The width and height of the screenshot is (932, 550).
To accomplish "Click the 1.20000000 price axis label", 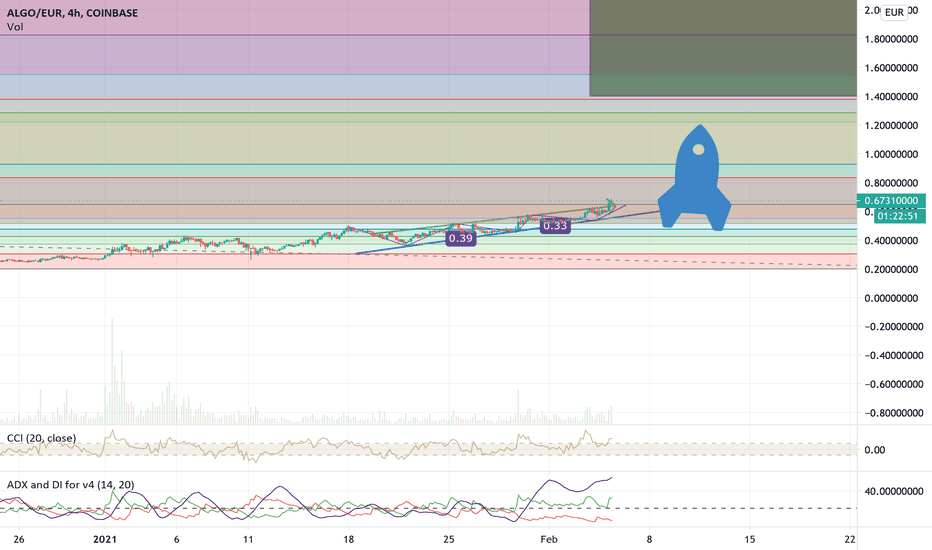I will pos(891,125).
